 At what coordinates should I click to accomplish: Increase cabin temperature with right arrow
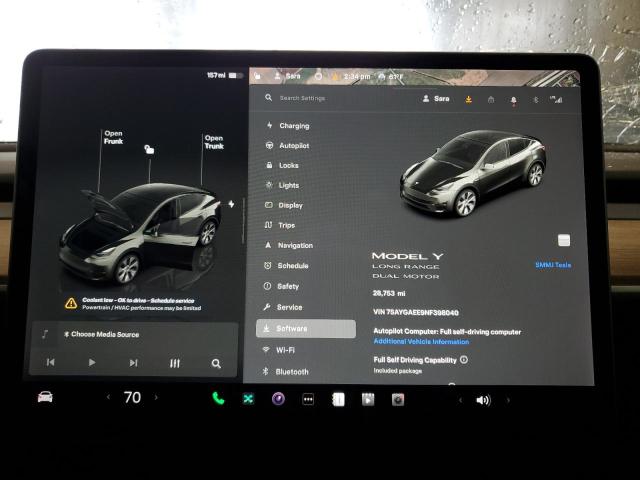point(156,397)
